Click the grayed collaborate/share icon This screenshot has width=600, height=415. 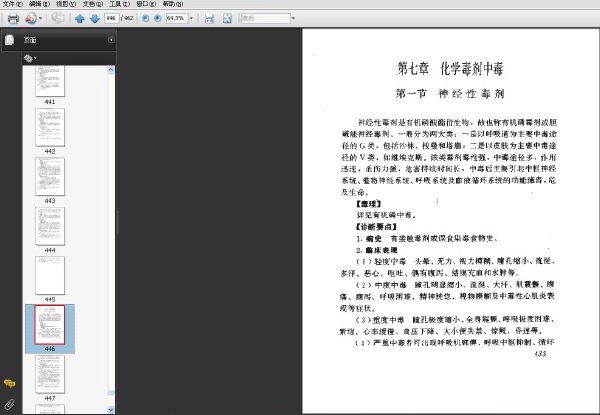(57, 18)
